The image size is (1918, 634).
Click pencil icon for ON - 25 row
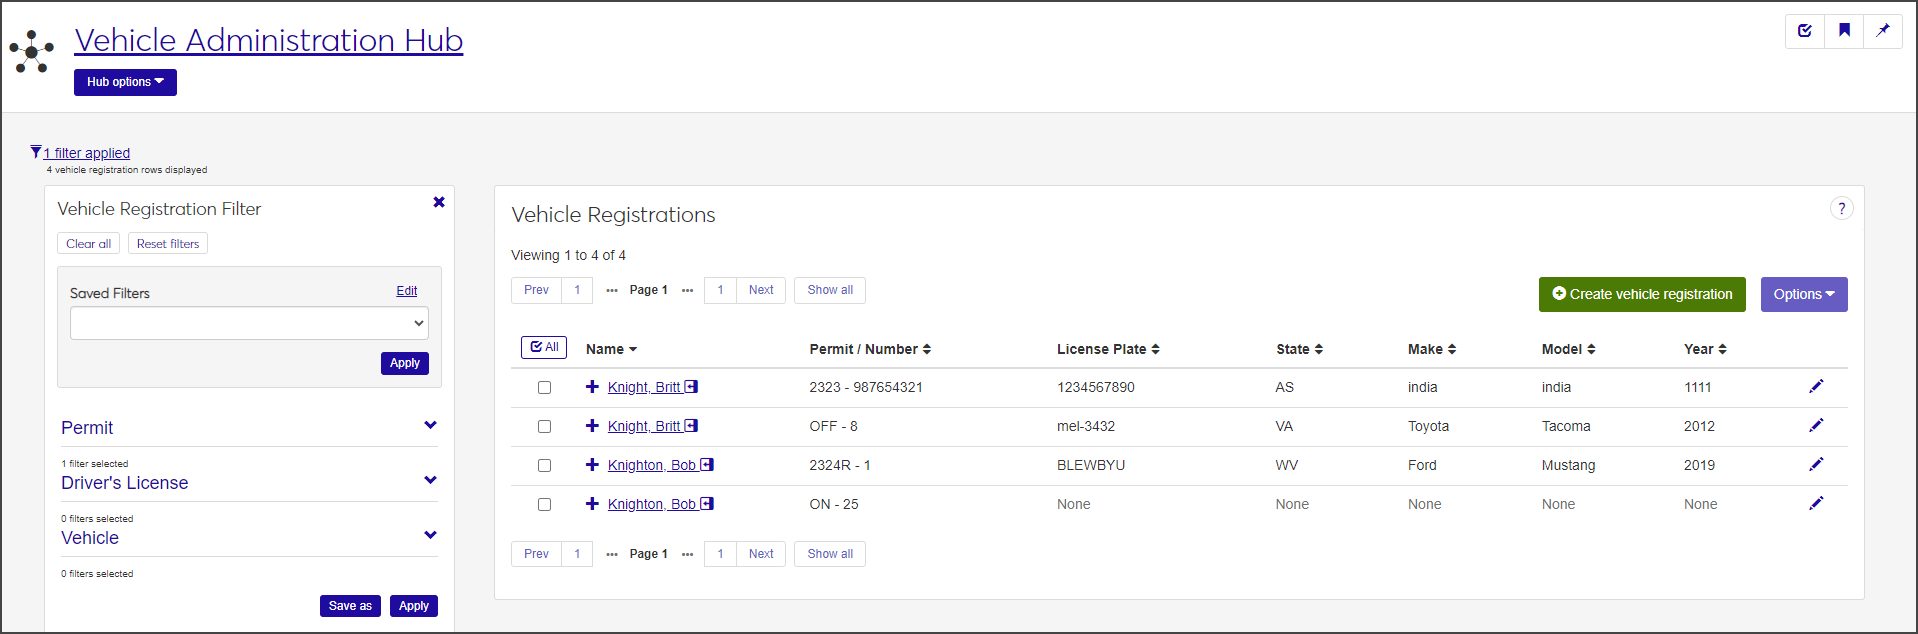[1816, 503]
